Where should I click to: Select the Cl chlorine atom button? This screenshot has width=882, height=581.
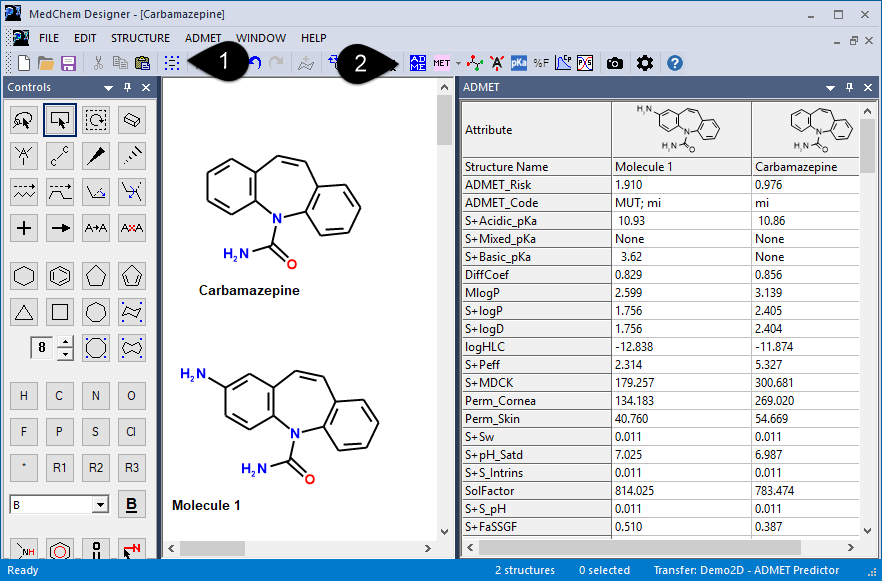[x=132, y=432]
